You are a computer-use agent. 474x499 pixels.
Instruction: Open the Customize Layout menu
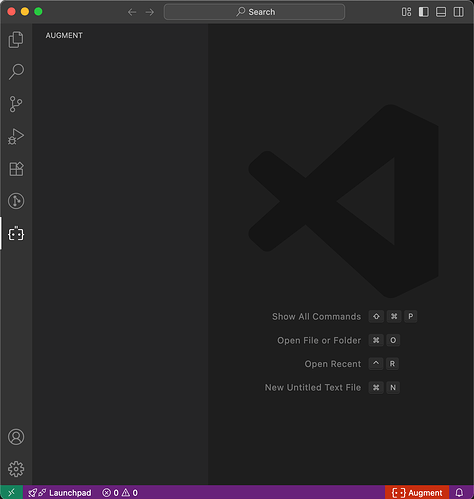pyautogui.click(x=406, y=12)
